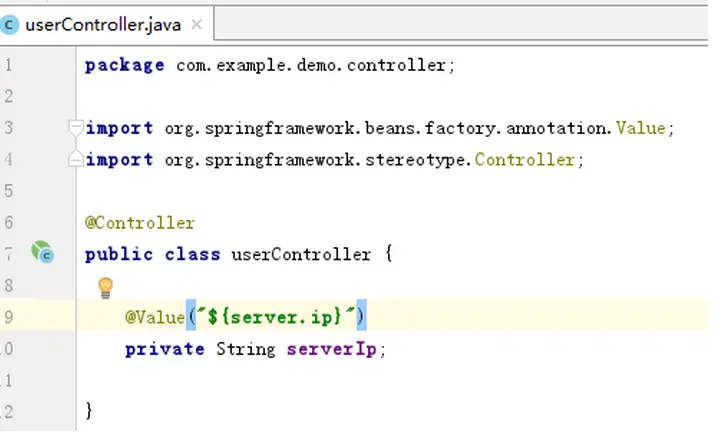
Task: Click the @Controller annotation on line 6
Action: [x=140, y=223]
